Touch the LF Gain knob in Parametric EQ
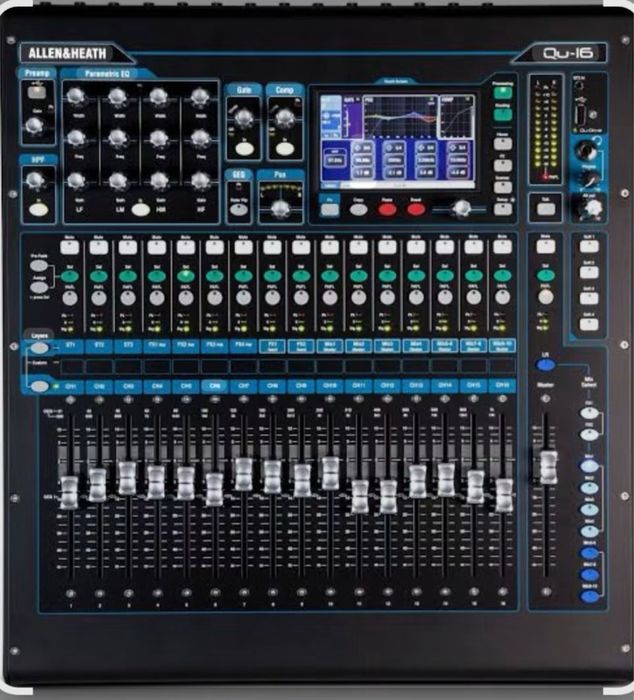Viewport: 634px width, 700px height. pos(76,181)
